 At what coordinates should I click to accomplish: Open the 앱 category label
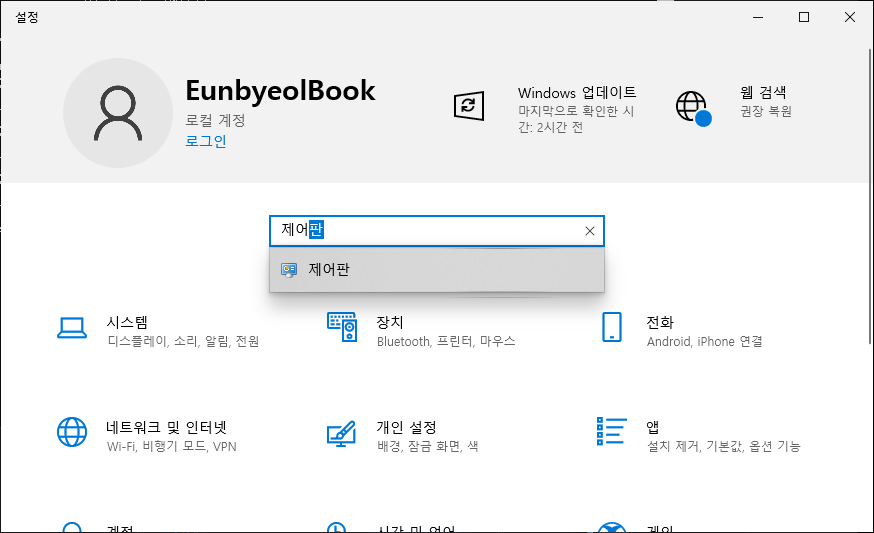[653, 428]
